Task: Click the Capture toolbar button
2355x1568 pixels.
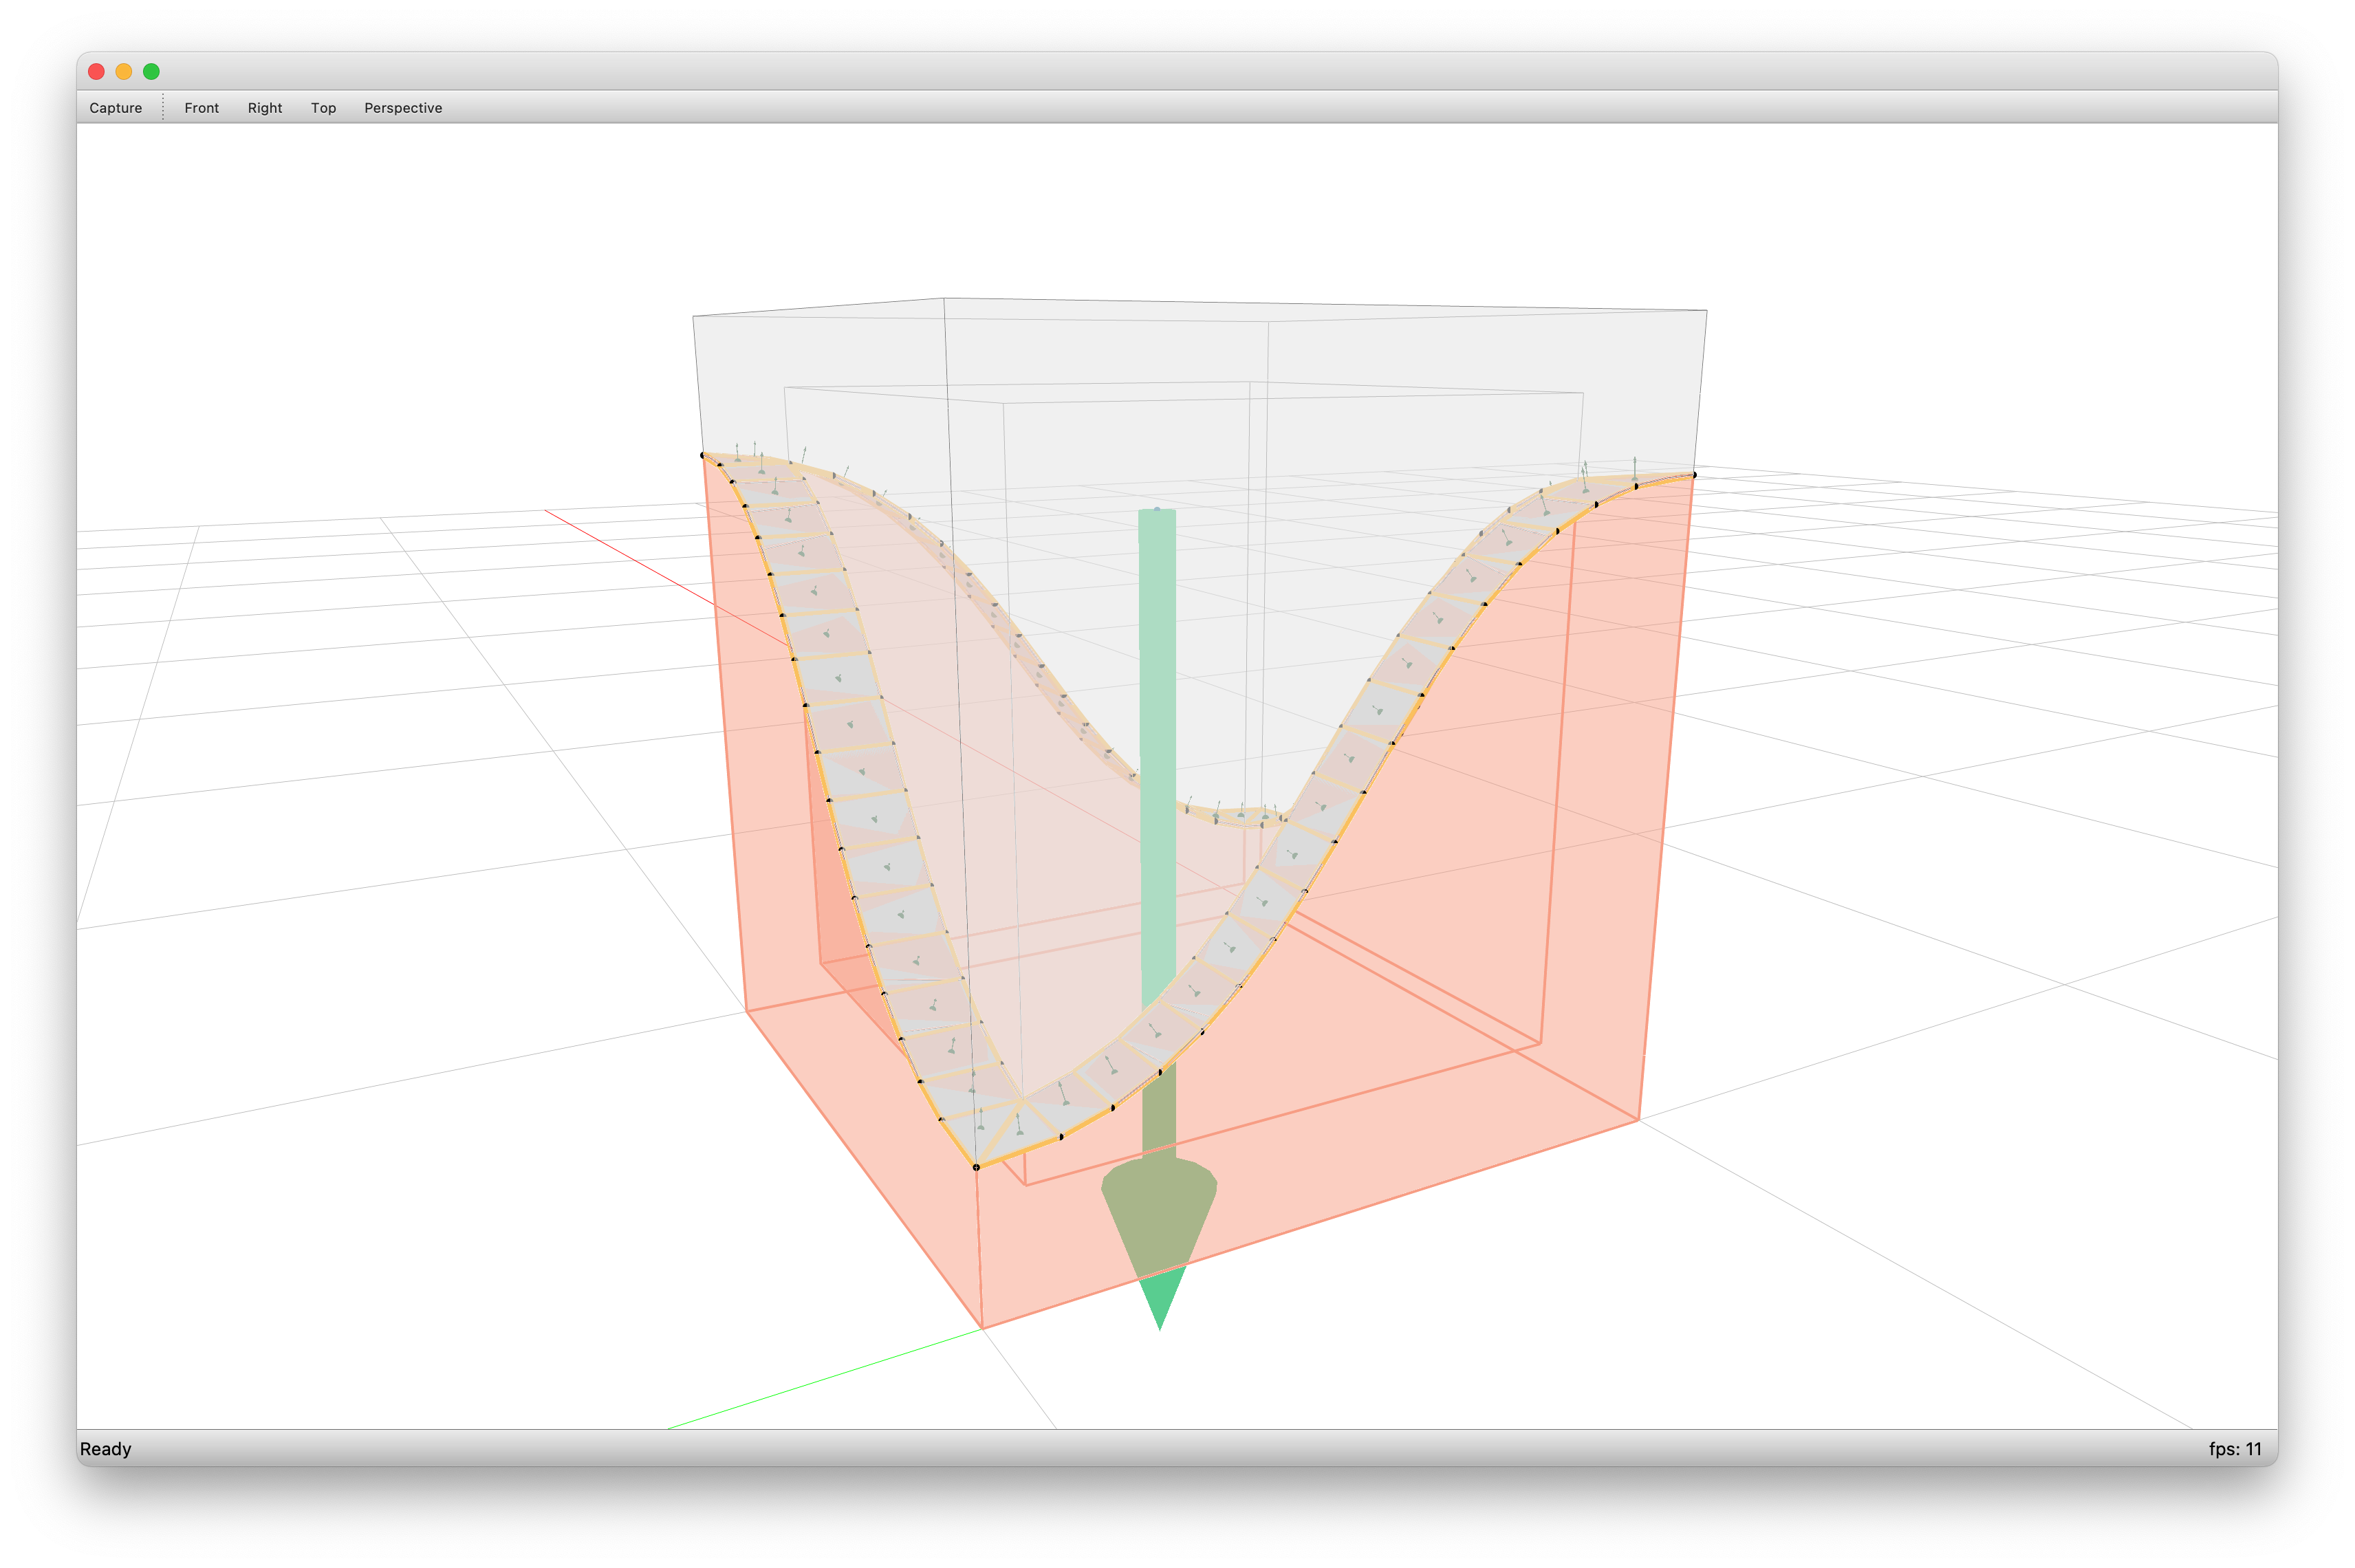Action: (x=115, y=108)
